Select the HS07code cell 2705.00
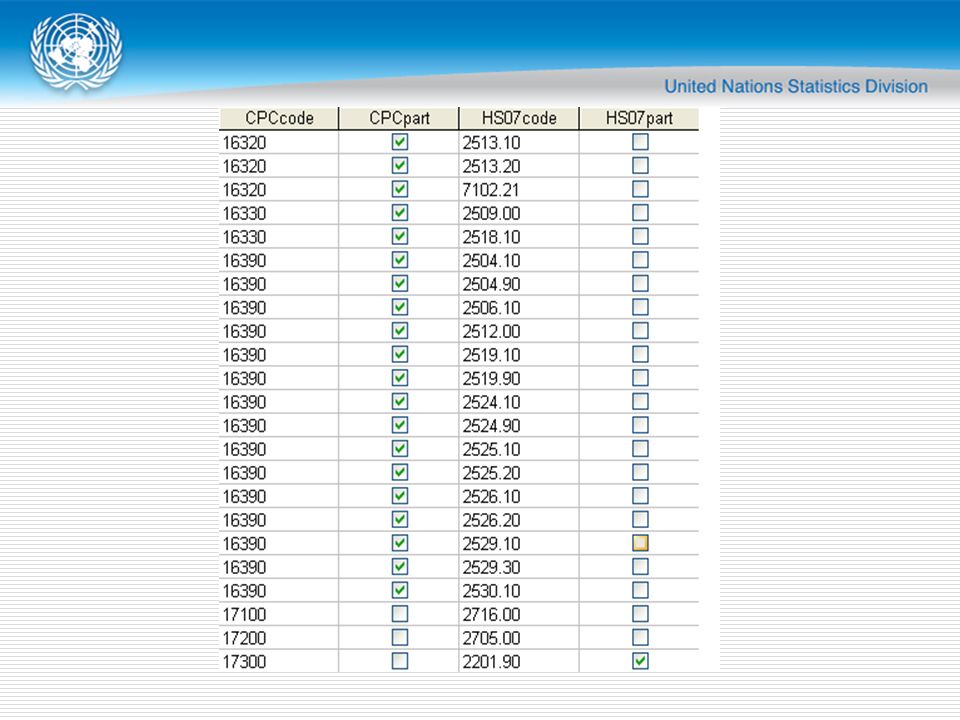The image size is (960, 720). pos(519,637)
